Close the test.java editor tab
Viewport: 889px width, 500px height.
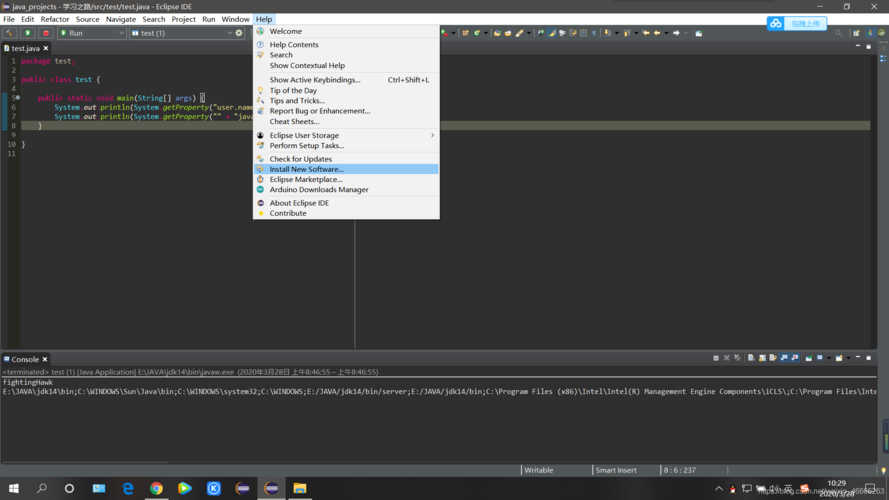click(x=46, y=48)
